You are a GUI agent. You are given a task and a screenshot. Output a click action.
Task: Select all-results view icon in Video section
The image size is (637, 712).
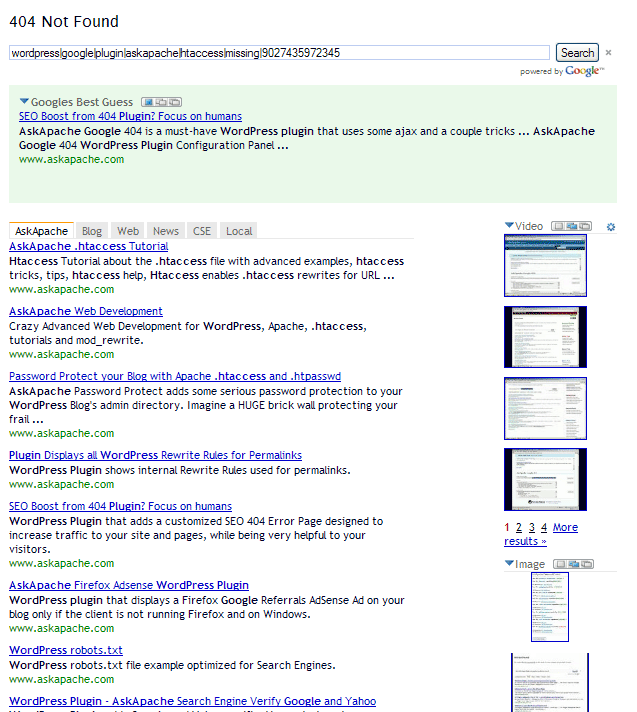tap(585, 226)
